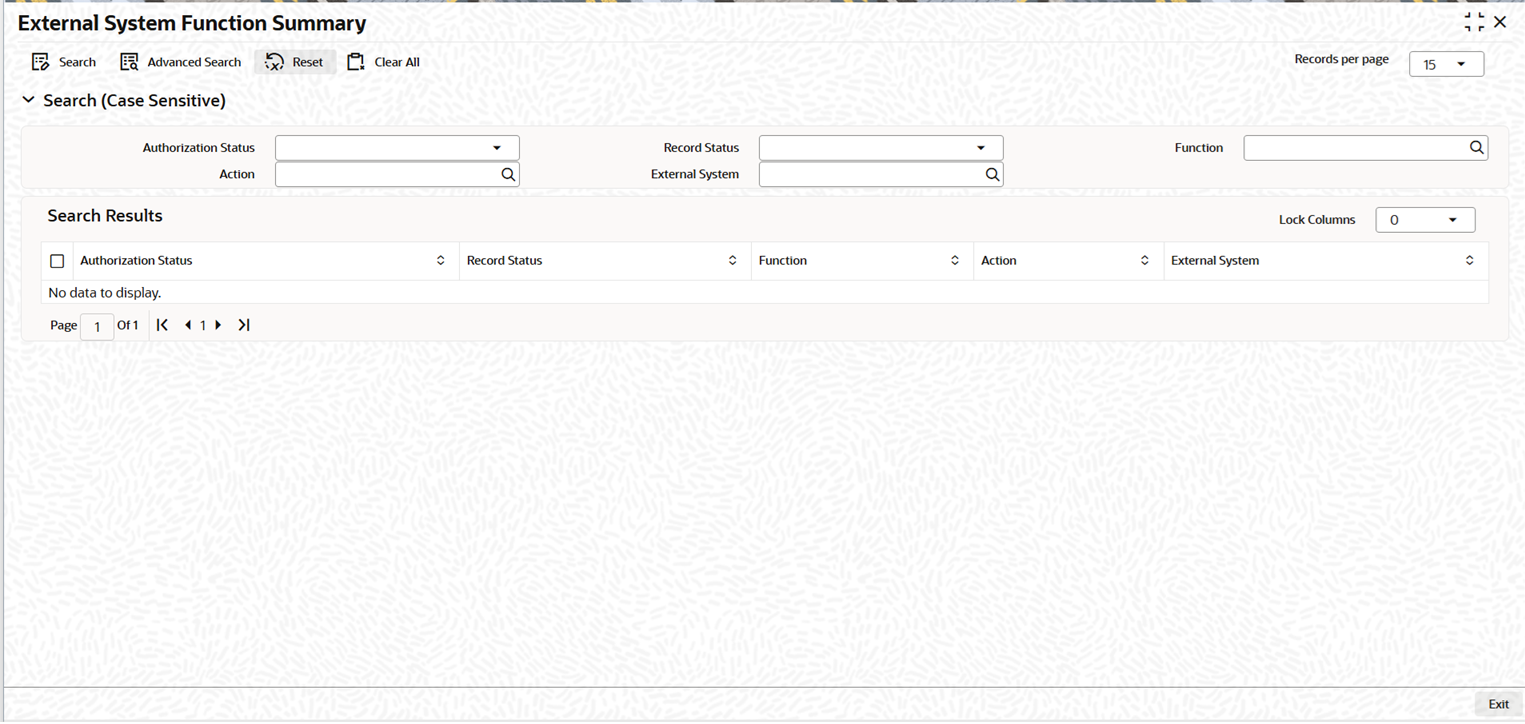1525x724 pixels.
Task: Open the Authorization Status dropdown
Action: click(397, 148)
